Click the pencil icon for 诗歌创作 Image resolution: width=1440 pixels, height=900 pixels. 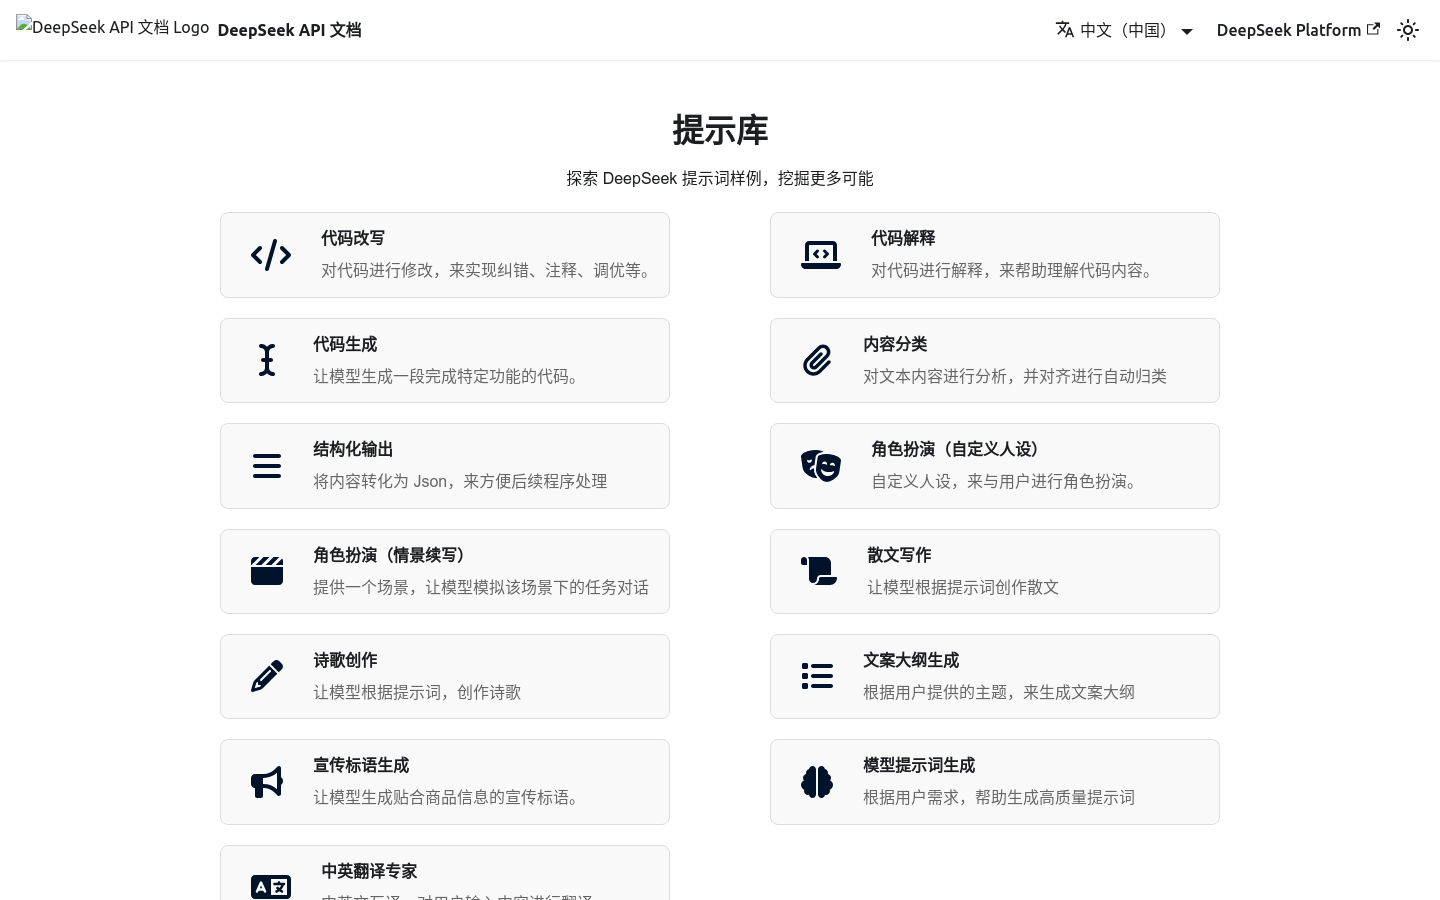click(267, 676)
